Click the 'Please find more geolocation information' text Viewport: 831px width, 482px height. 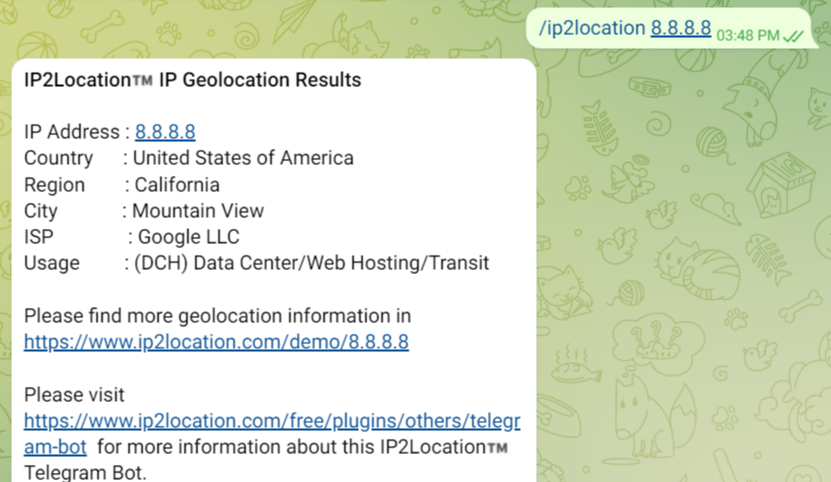(217, 316)
